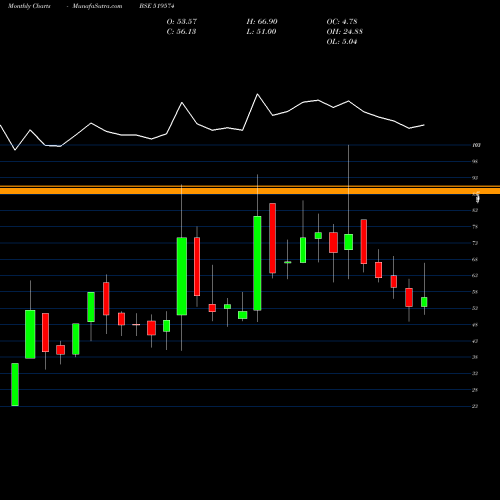Viewport: 500px width, 500px height.
Task: Click the 73 price axis label
Action: [x=475, y=243]
